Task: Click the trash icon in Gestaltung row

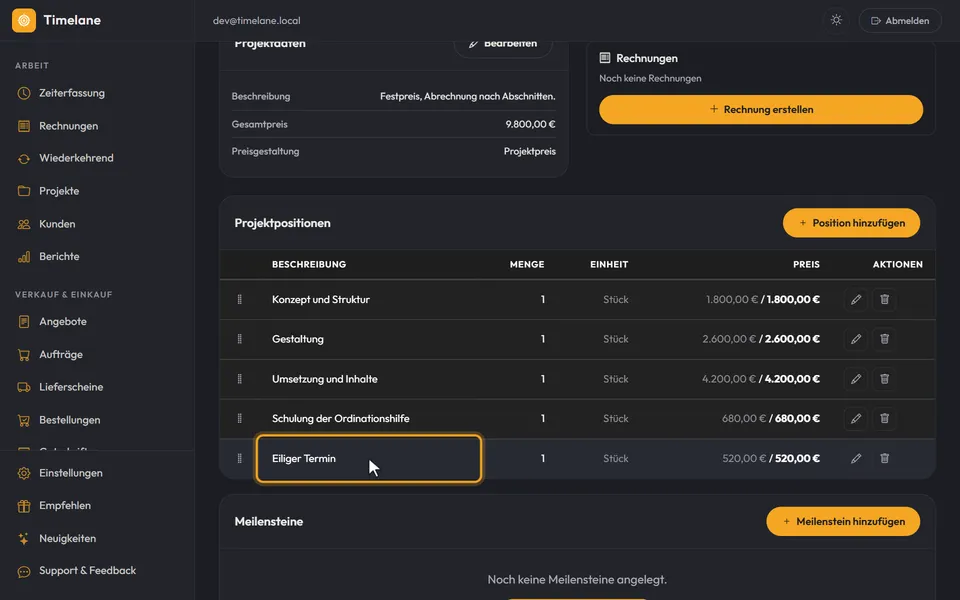Action: [885, 339]
